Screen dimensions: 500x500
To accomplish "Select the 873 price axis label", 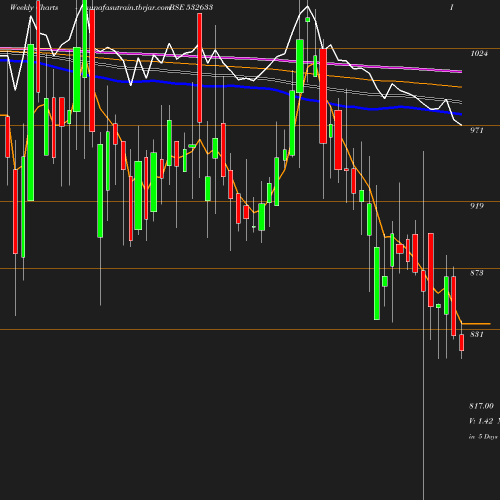I will (477, 273).
